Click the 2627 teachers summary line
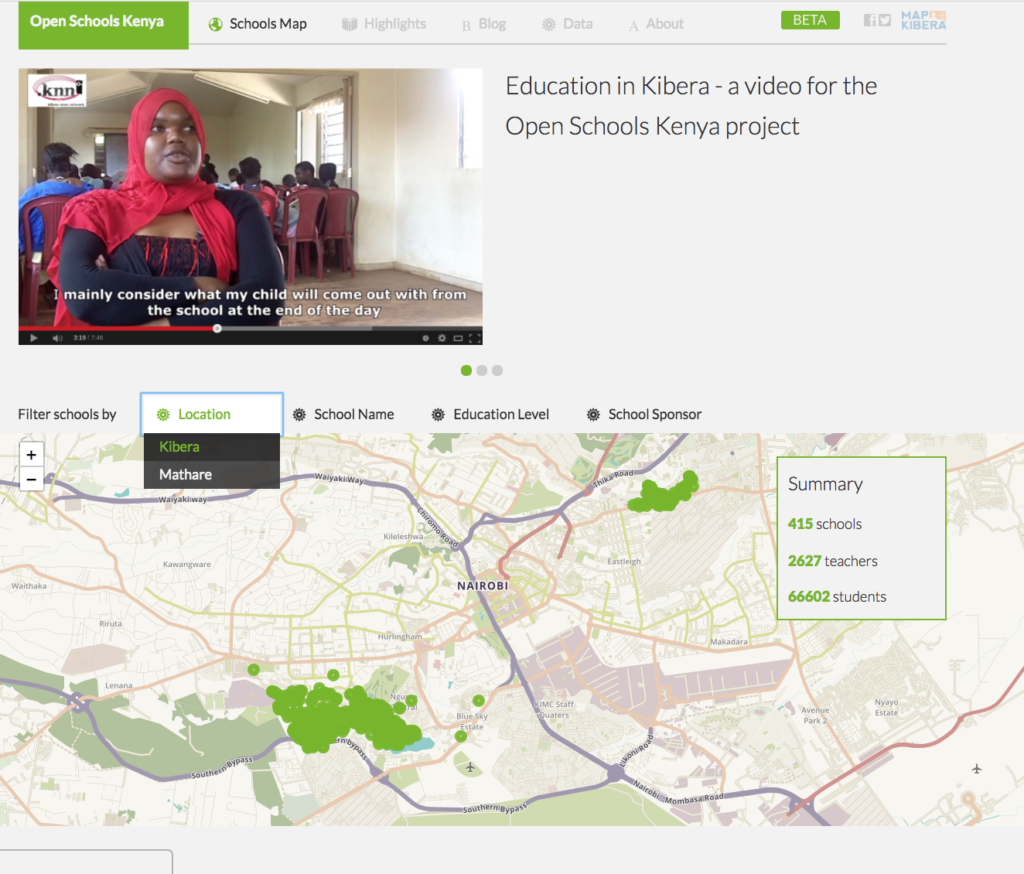 coord(832,561)
